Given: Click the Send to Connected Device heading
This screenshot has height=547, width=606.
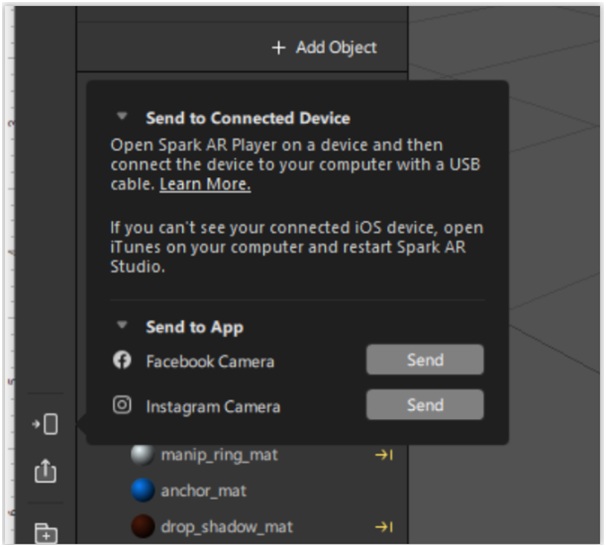Looking at the screenshot, I should [248, 118].
